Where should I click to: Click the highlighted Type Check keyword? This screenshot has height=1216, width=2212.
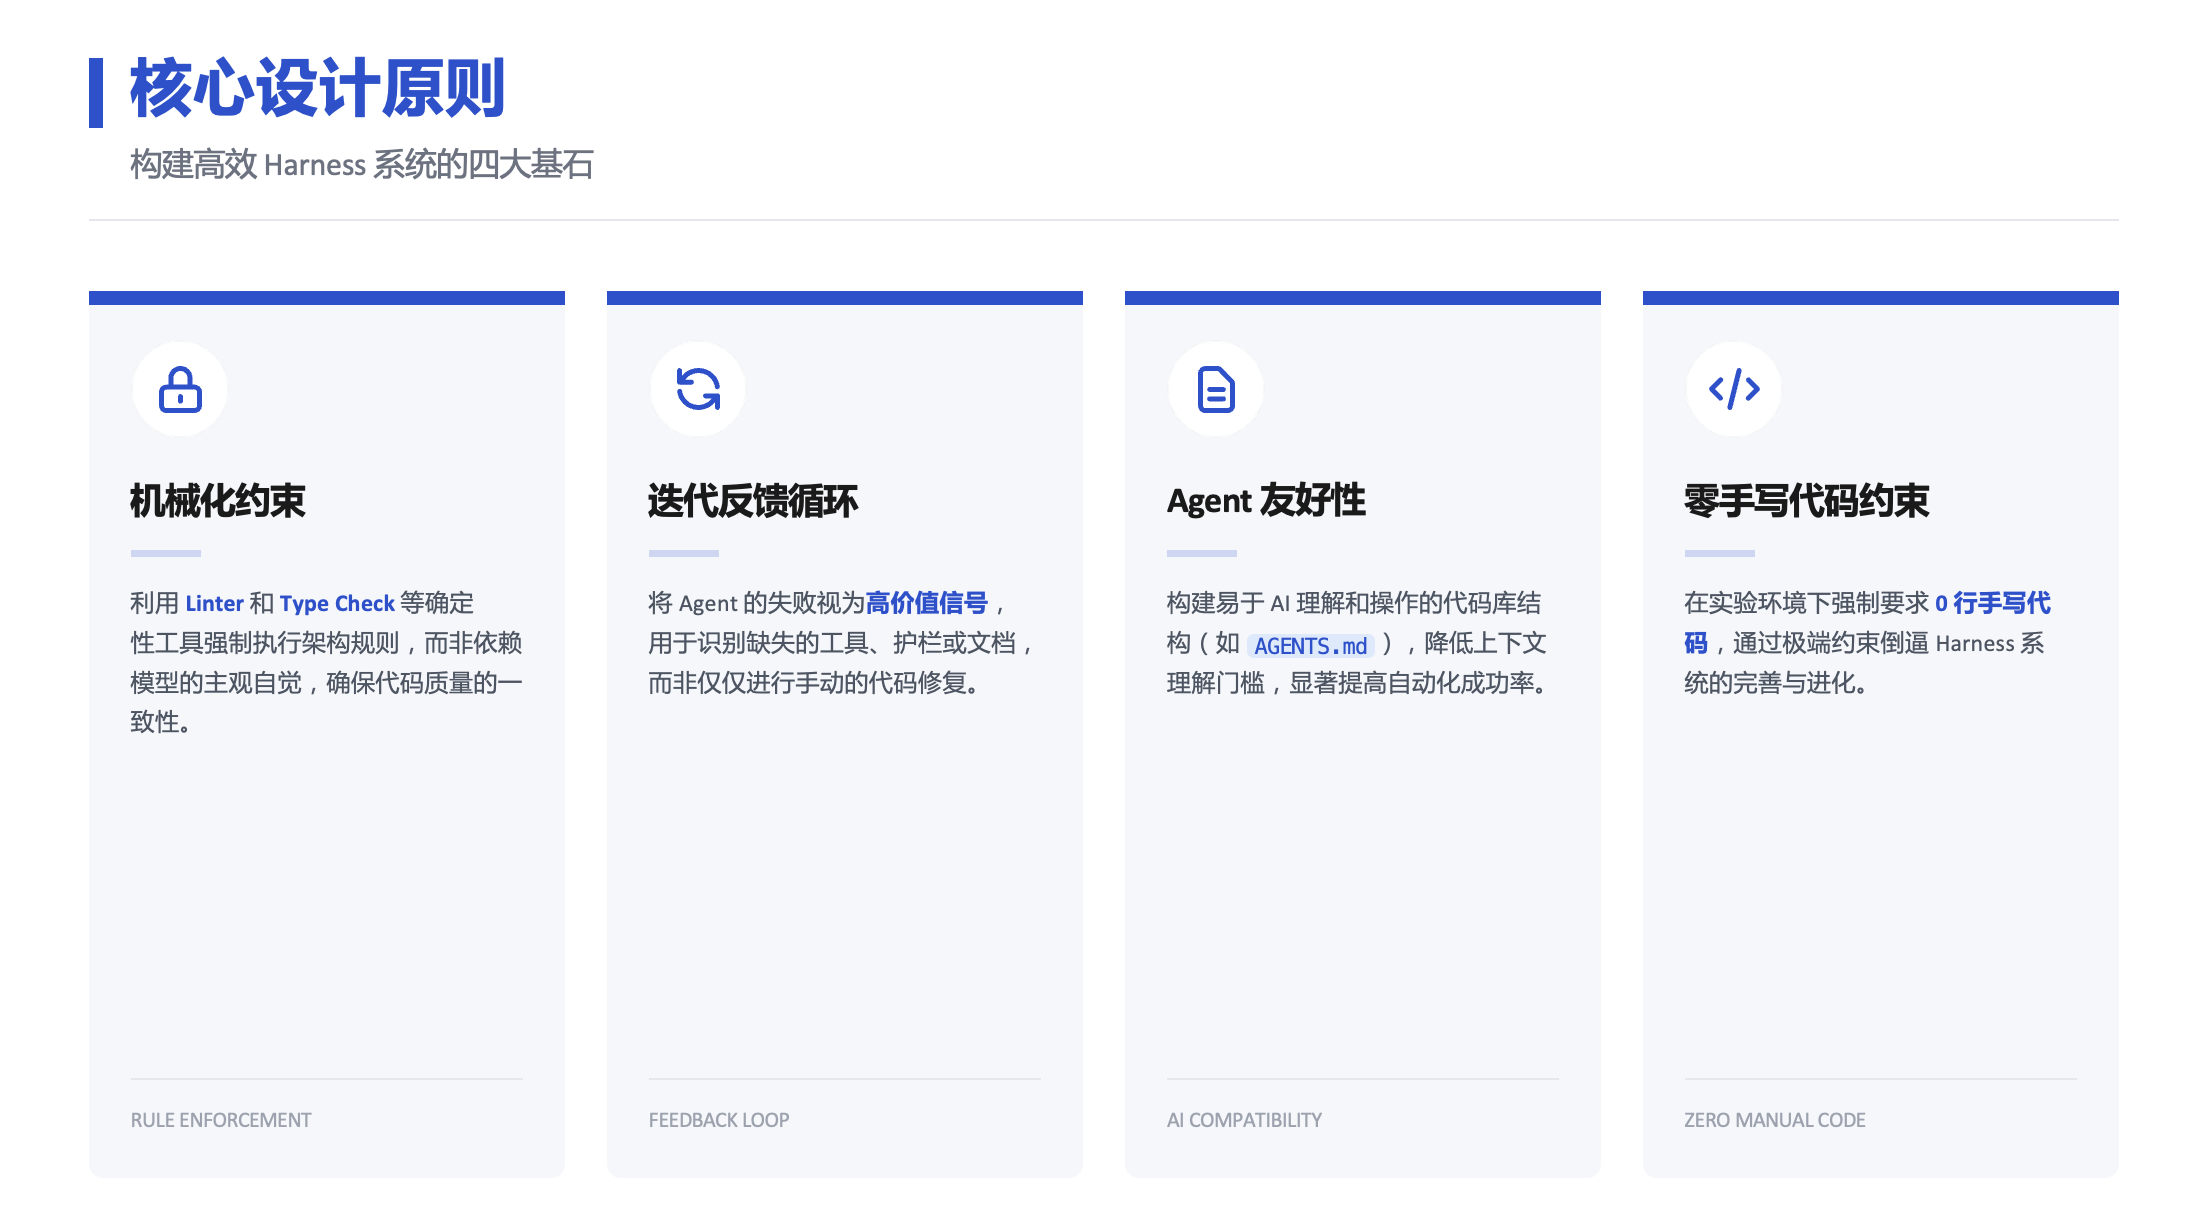337,603
